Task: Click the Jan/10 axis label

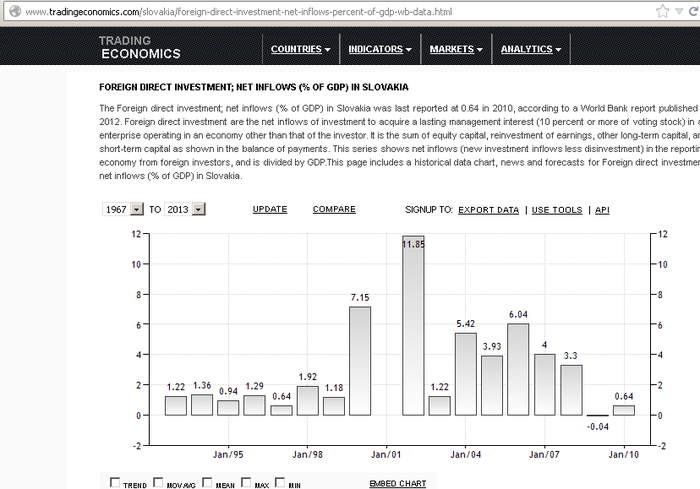Action: (x=624, y=455)
